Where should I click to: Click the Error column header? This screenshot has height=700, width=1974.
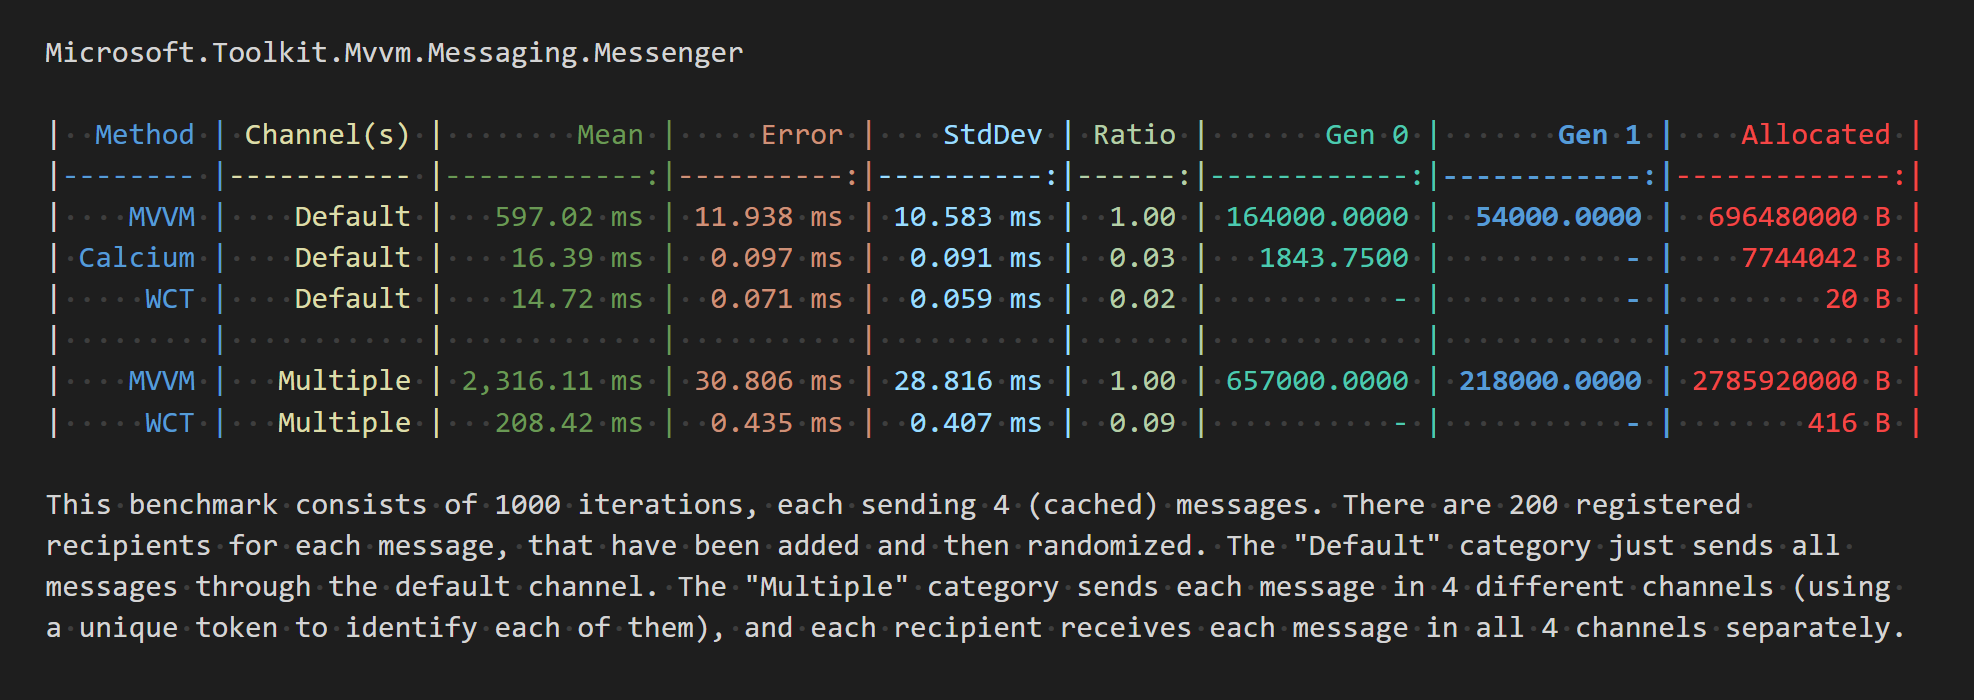coord(802,135)
